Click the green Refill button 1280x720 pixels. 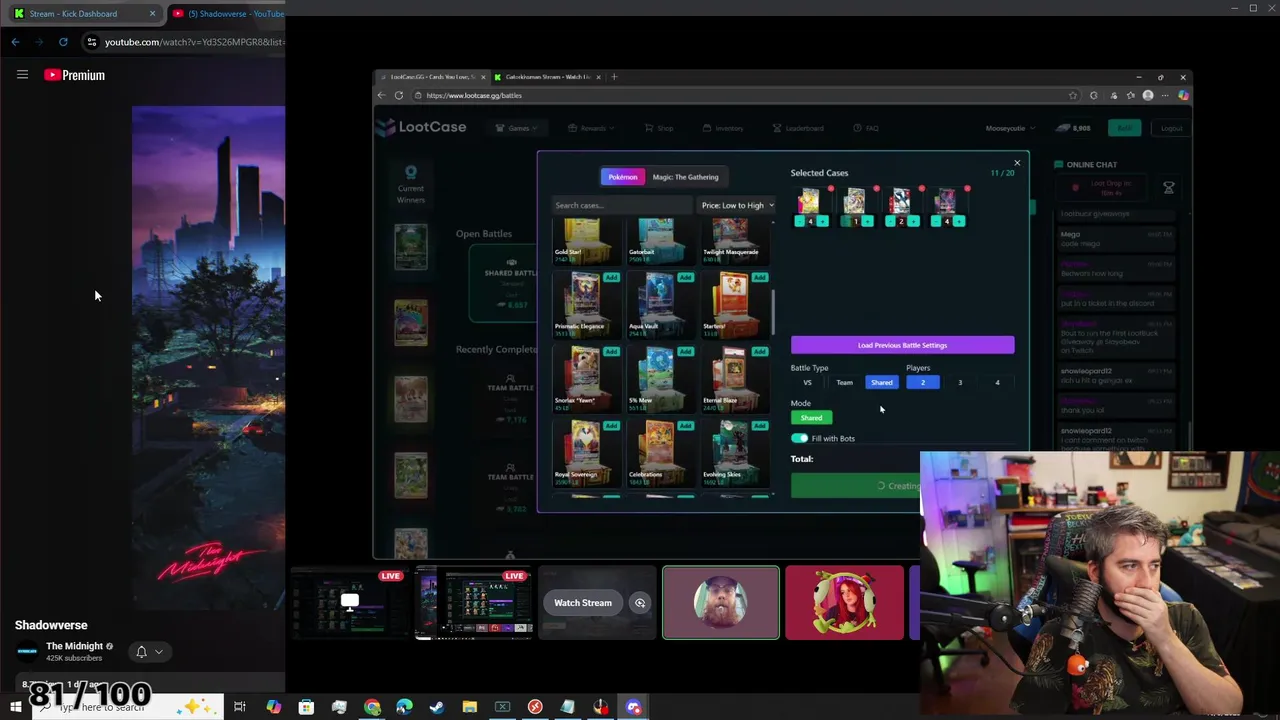pos(1125,128)
